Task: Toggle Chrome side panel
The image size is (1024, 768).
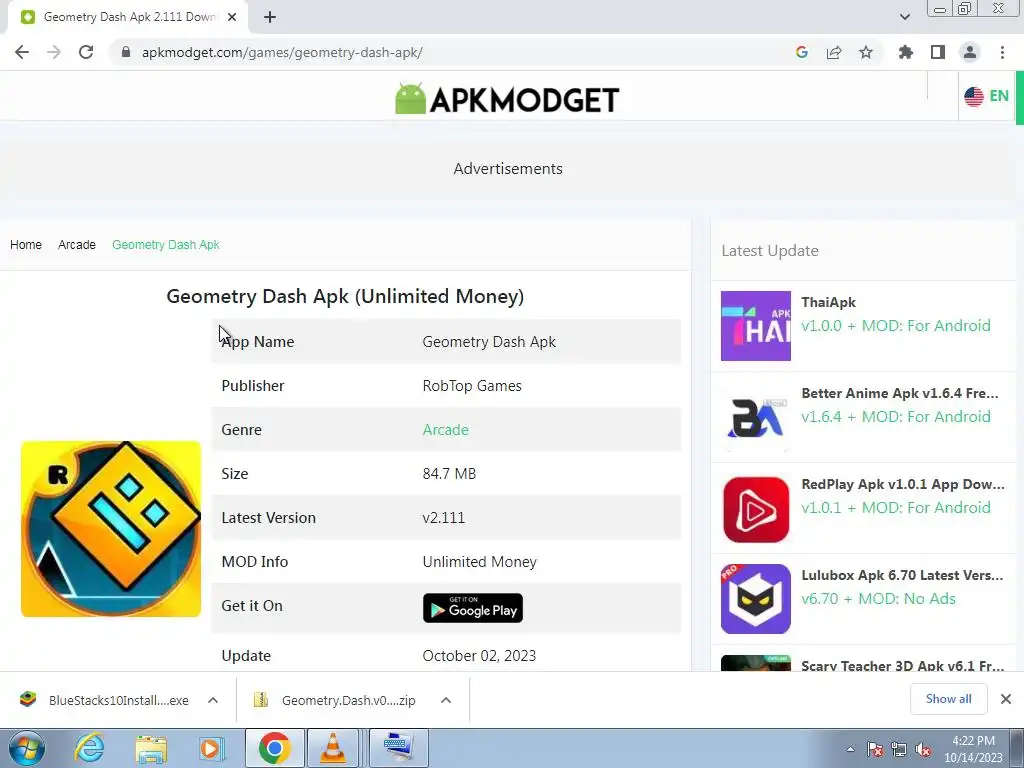Action: (x=938, y=52)
